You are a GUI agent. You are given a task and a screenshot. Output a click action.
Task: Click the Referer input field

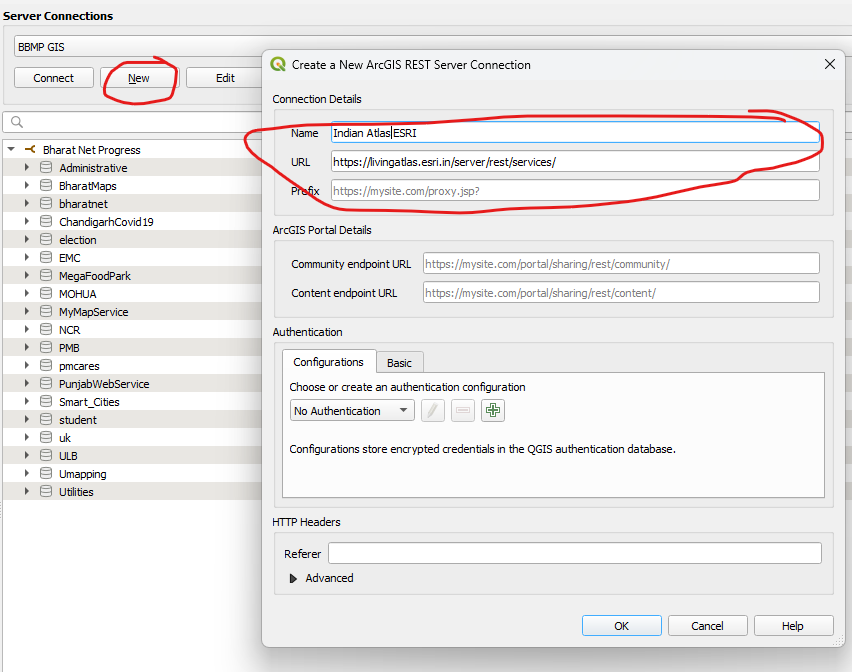[x=574, y=554]
